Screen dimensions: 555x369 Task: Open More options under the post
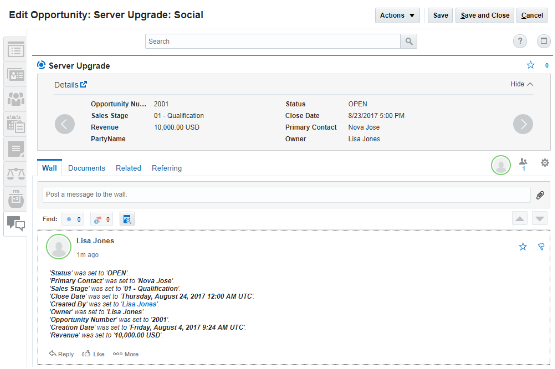pos(126,354)
